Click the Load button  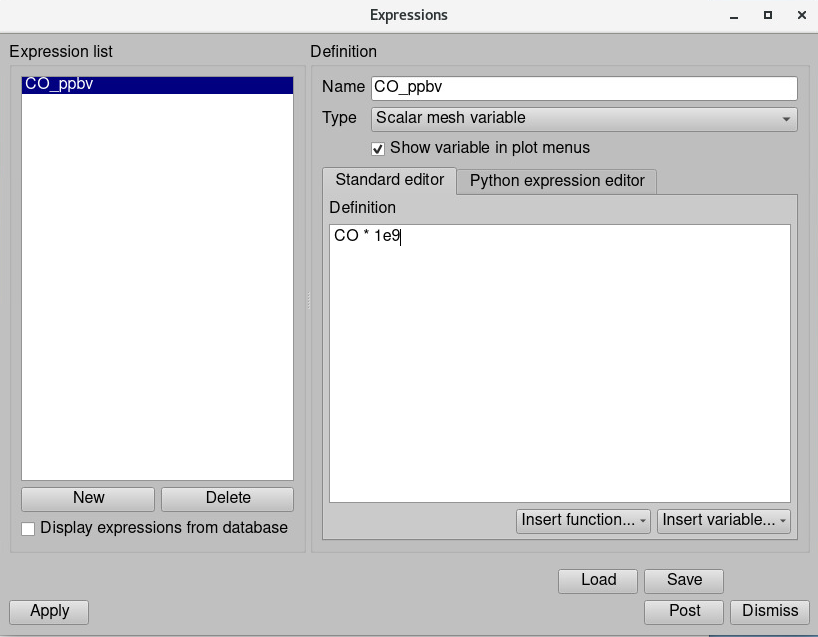598,580
